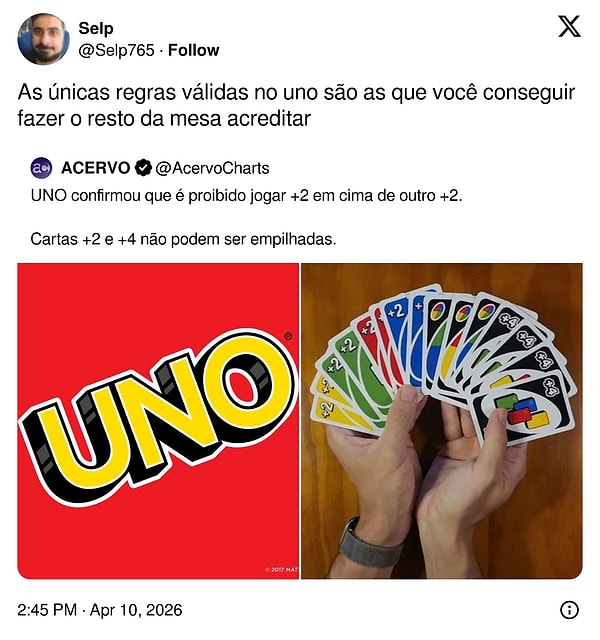Viewport: 600px width, 640px height.
Task: Follow the Selp account
Action: 193,50
